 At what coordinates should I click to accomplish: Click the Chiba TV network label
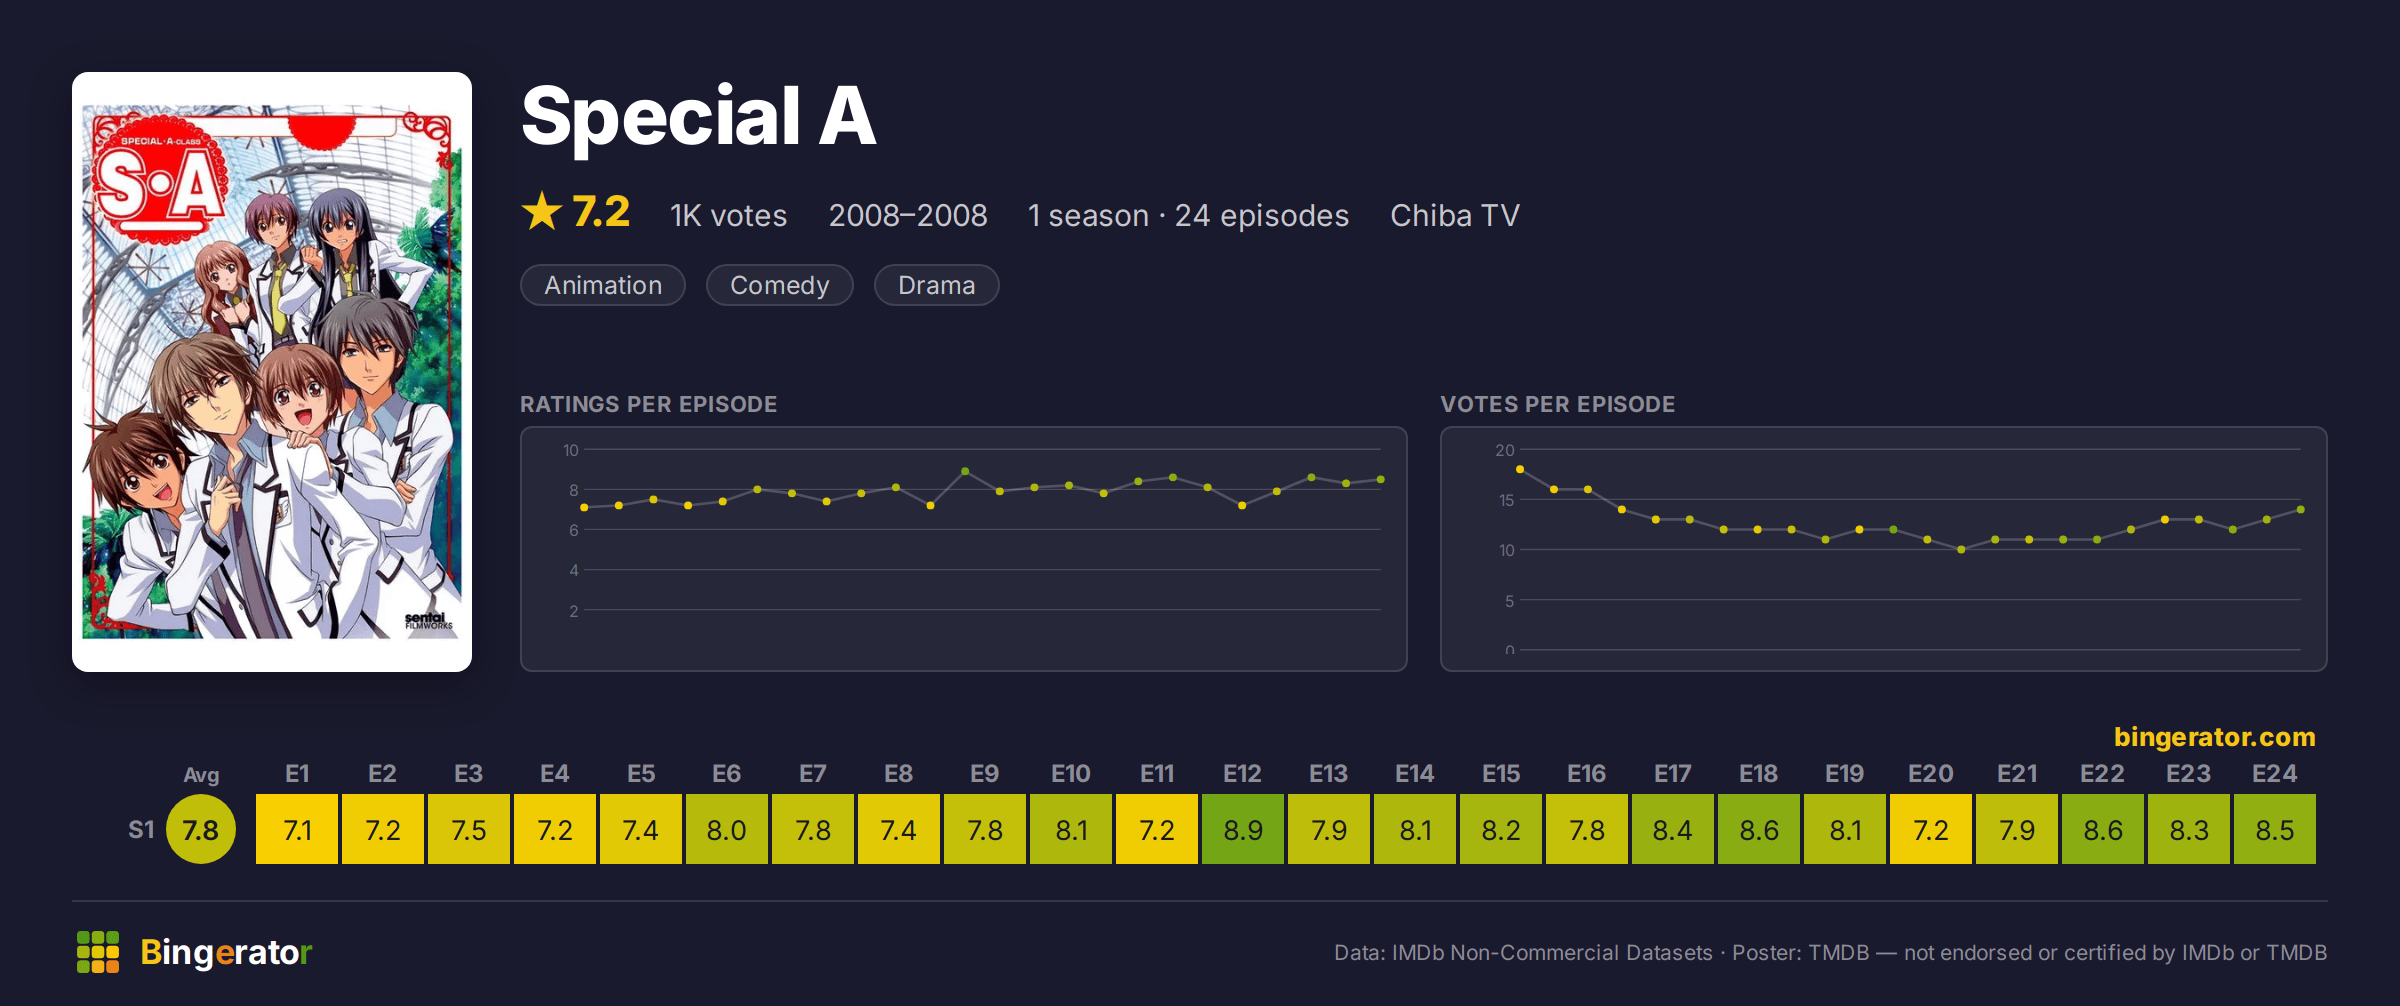[x=1455, y=215]
